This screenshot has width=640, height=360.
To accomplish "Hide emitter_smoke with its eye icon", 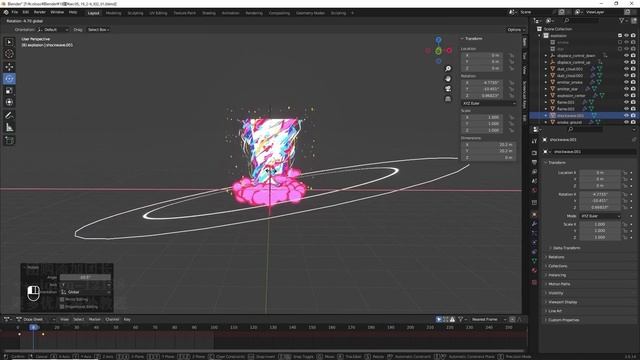I will tap(626, 82).
